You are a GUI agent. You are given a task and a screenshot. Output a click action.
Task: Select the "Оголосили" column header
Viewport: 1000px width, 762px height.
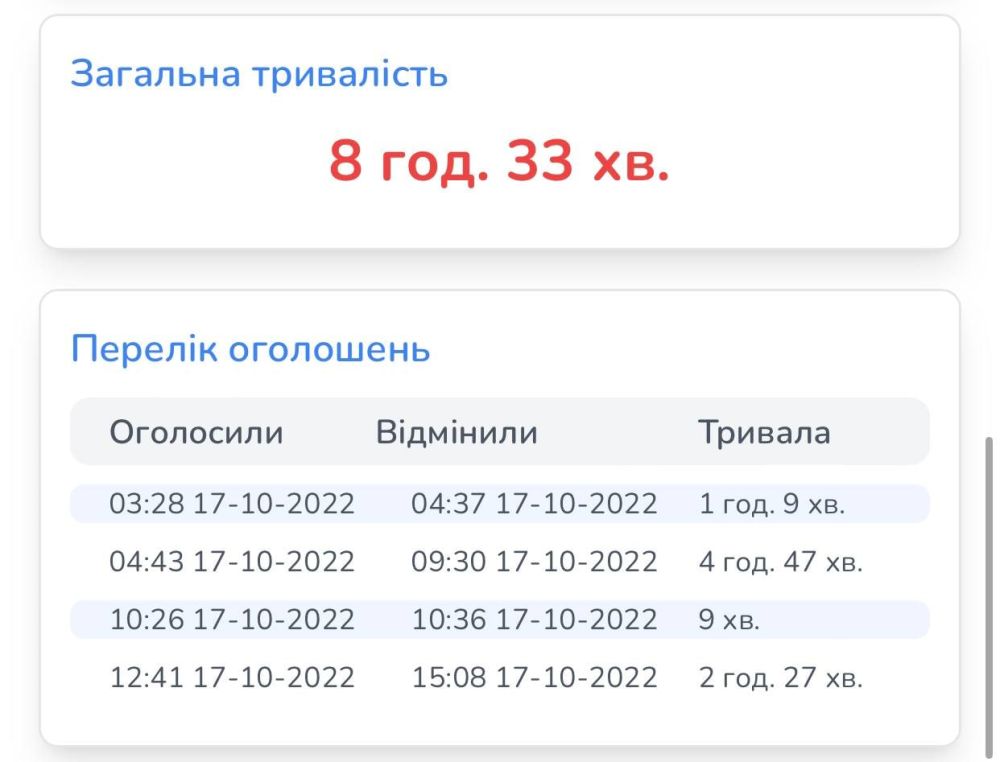coord(196,432)
